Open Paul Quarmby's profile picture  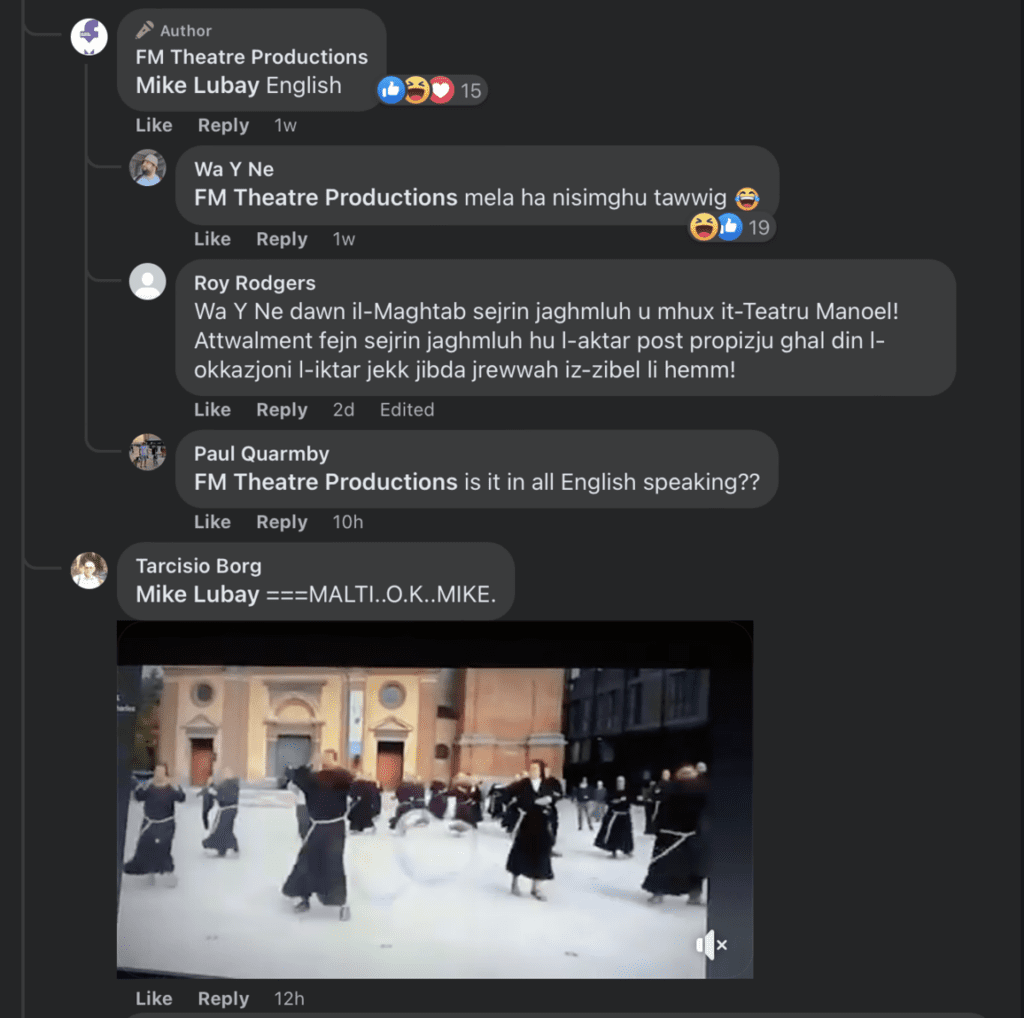coord(148,452)
